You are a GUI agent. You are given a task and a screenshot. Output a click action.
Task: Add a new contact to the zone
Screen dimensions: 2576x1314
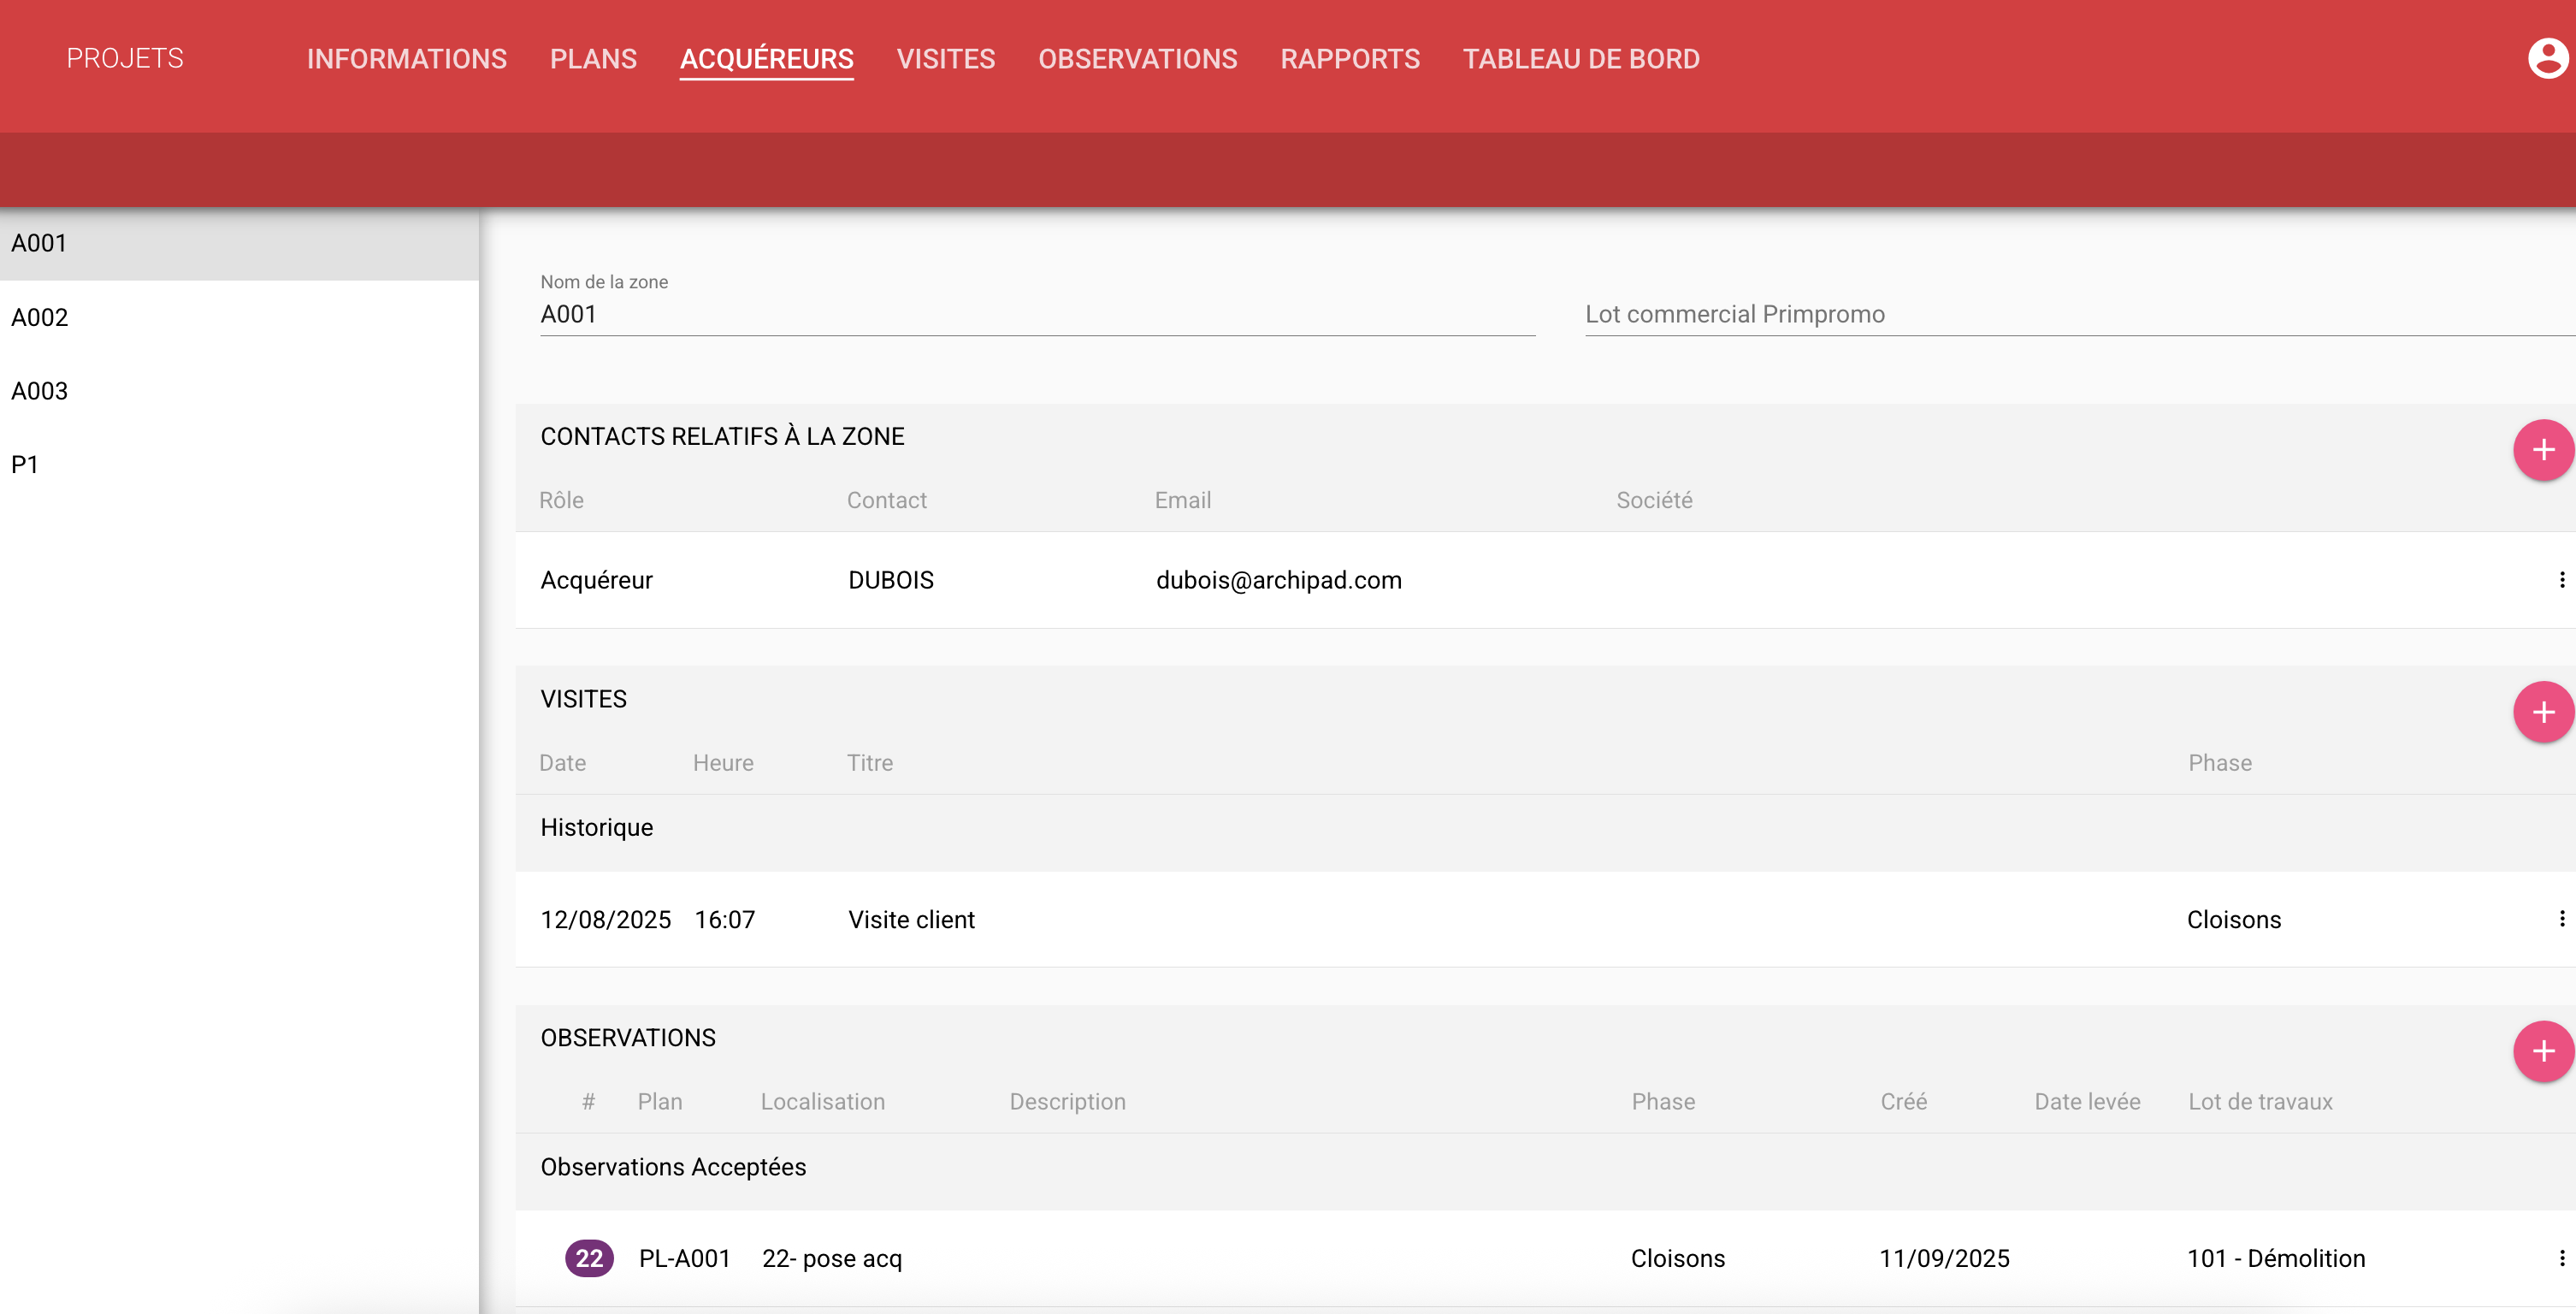tap(2542, 450)
